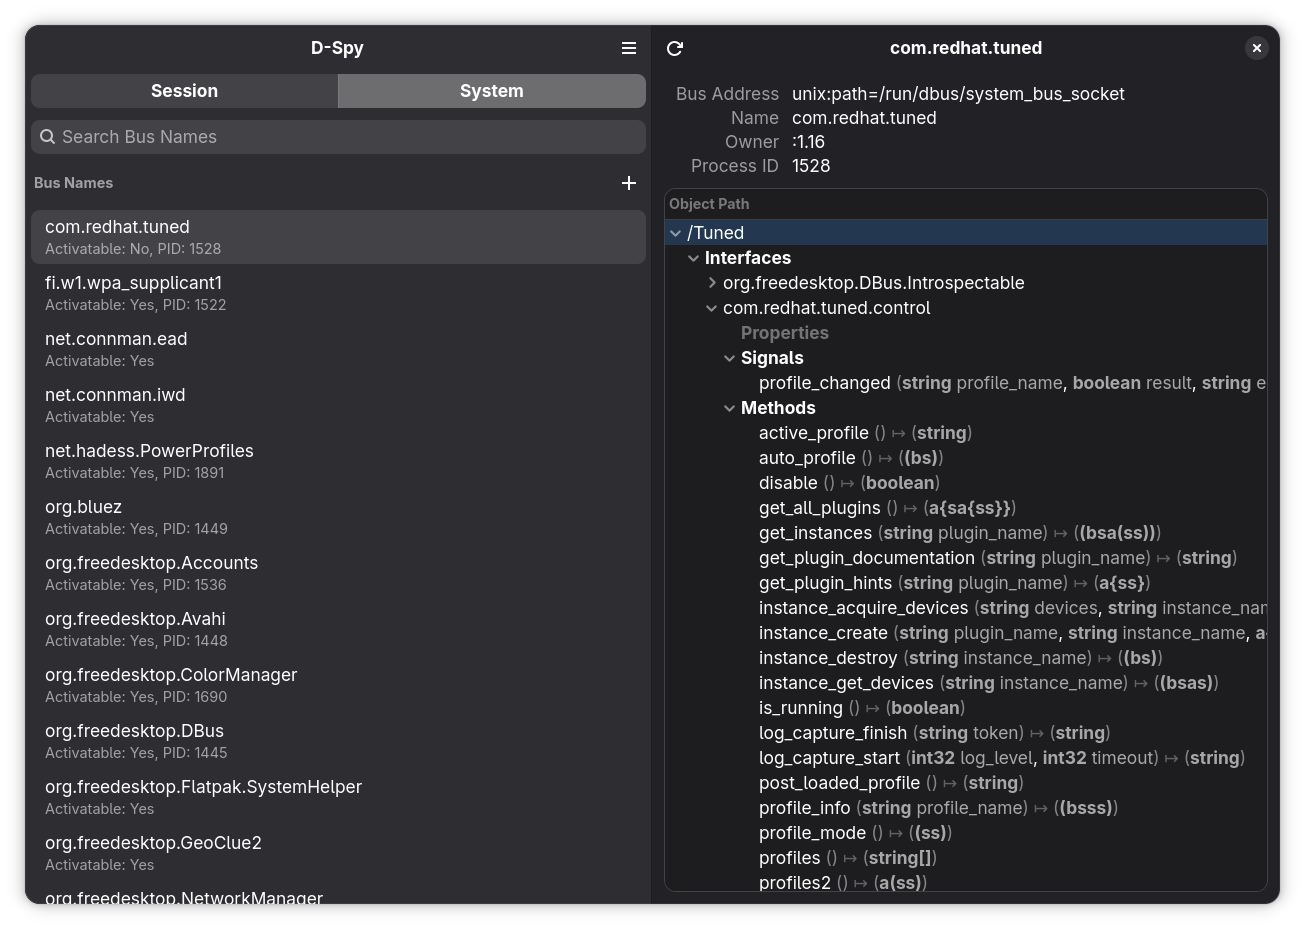Collapse the Signals section
The width and height of the screenshot is (1305, 929).
pos(729,358)
